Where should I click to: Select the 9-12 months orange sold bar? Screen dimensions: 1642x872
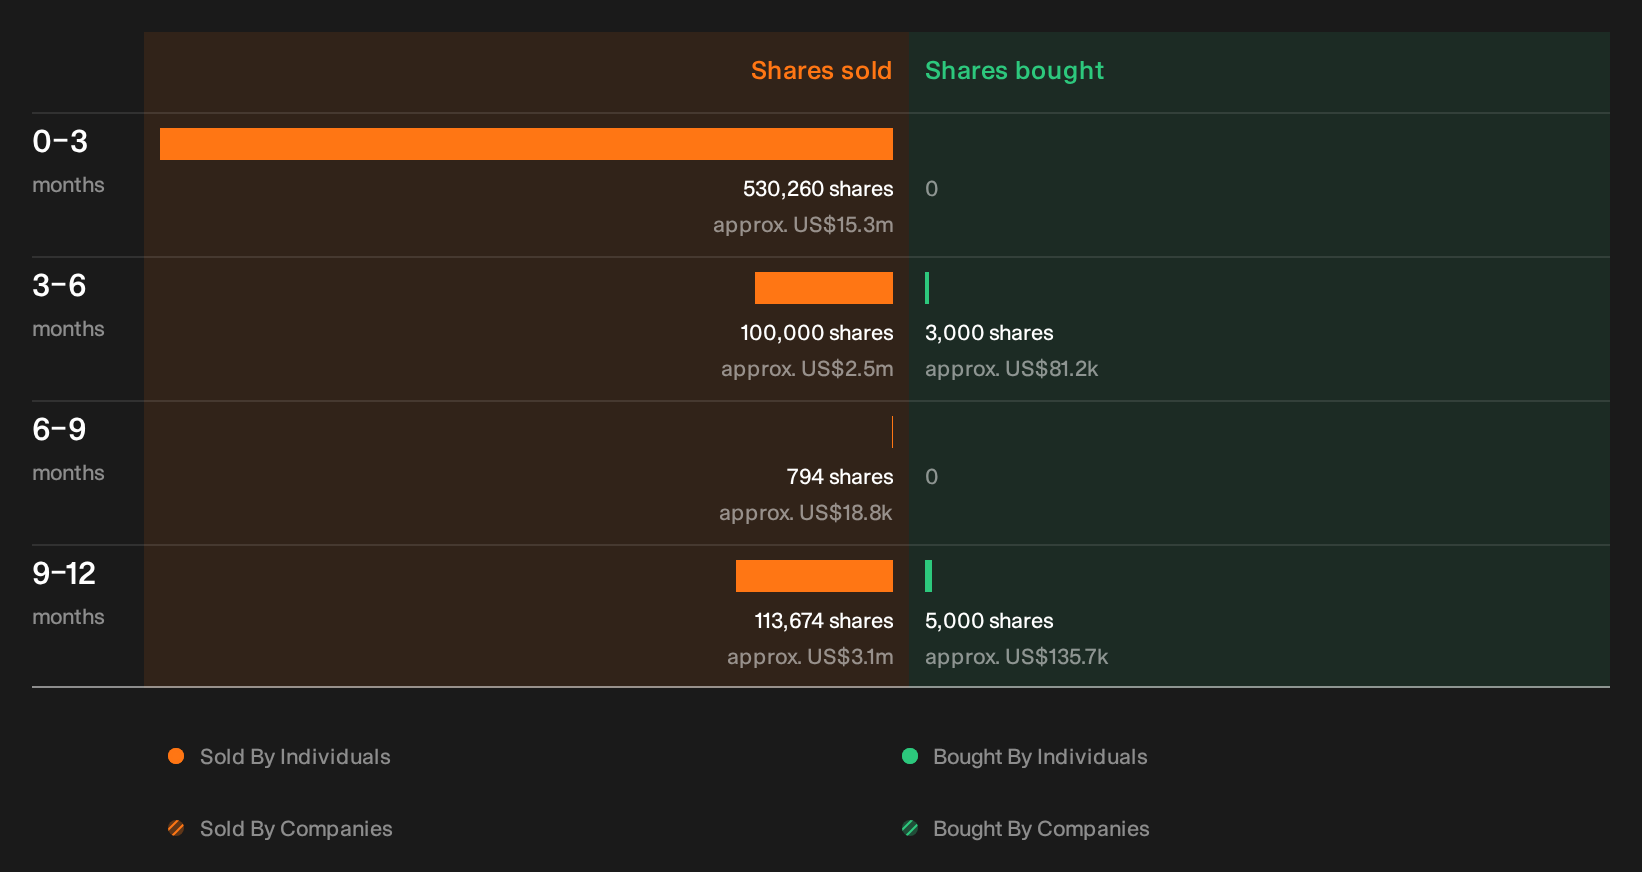814,576
